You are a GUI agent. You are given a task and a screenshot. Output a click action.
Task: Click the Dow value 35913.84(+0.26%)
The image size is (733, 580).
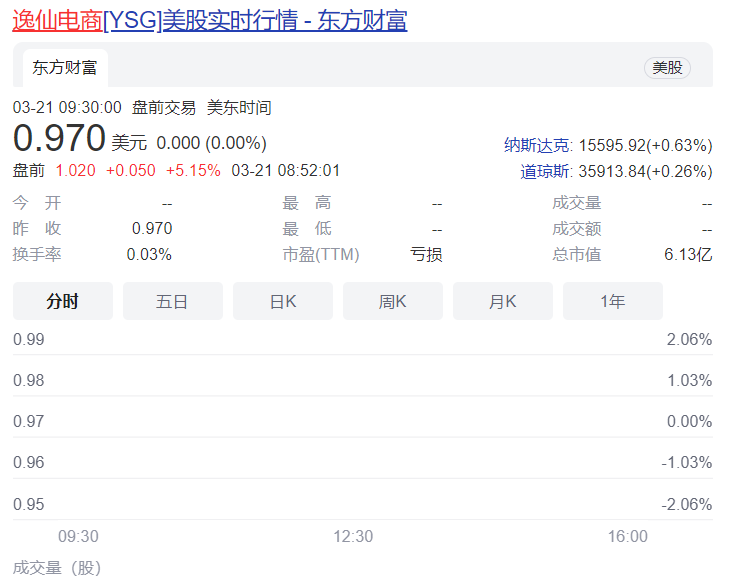(646, 172)
